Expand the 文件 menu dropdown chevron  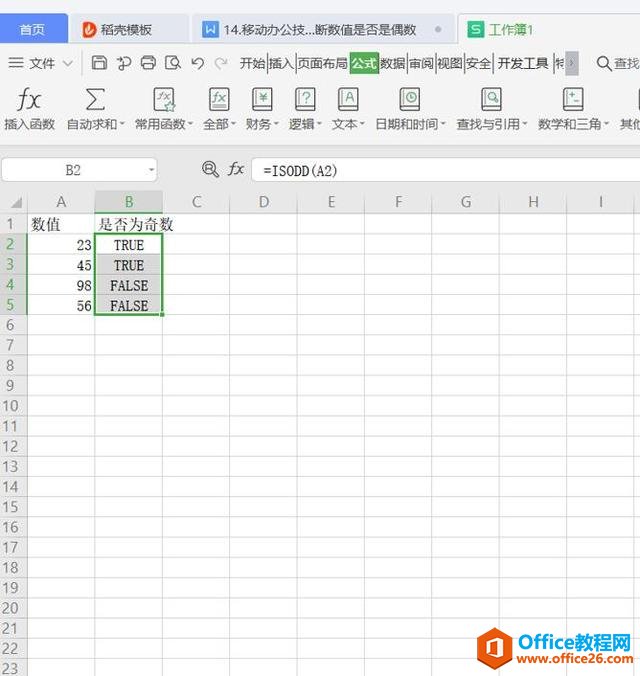click(68, 63)
